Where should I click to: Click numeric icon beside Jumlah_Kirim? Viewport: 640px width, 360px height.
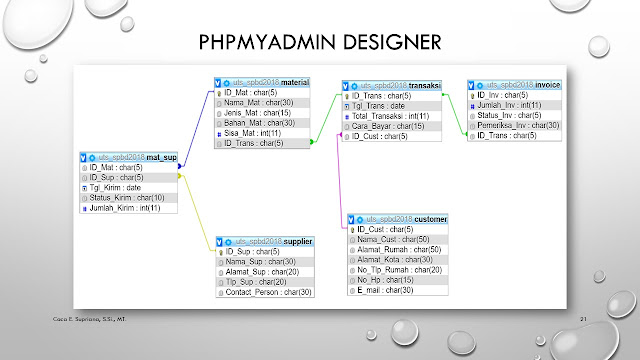coord(84,209)
